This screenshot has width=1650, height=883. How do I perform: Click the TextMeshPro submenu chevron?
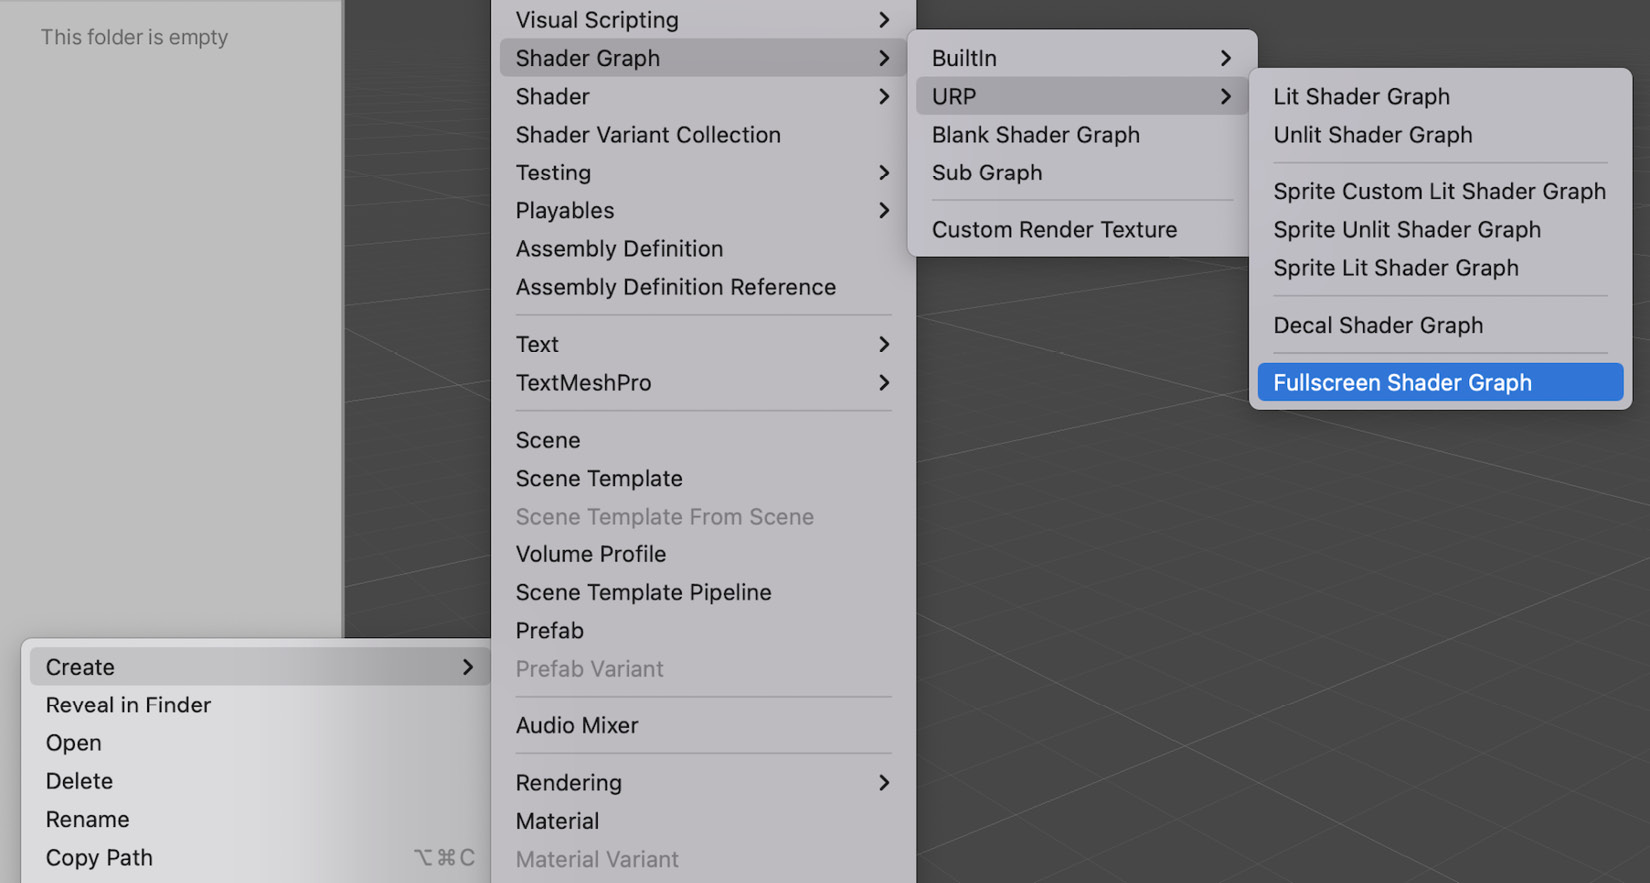(x=884, y=382)
